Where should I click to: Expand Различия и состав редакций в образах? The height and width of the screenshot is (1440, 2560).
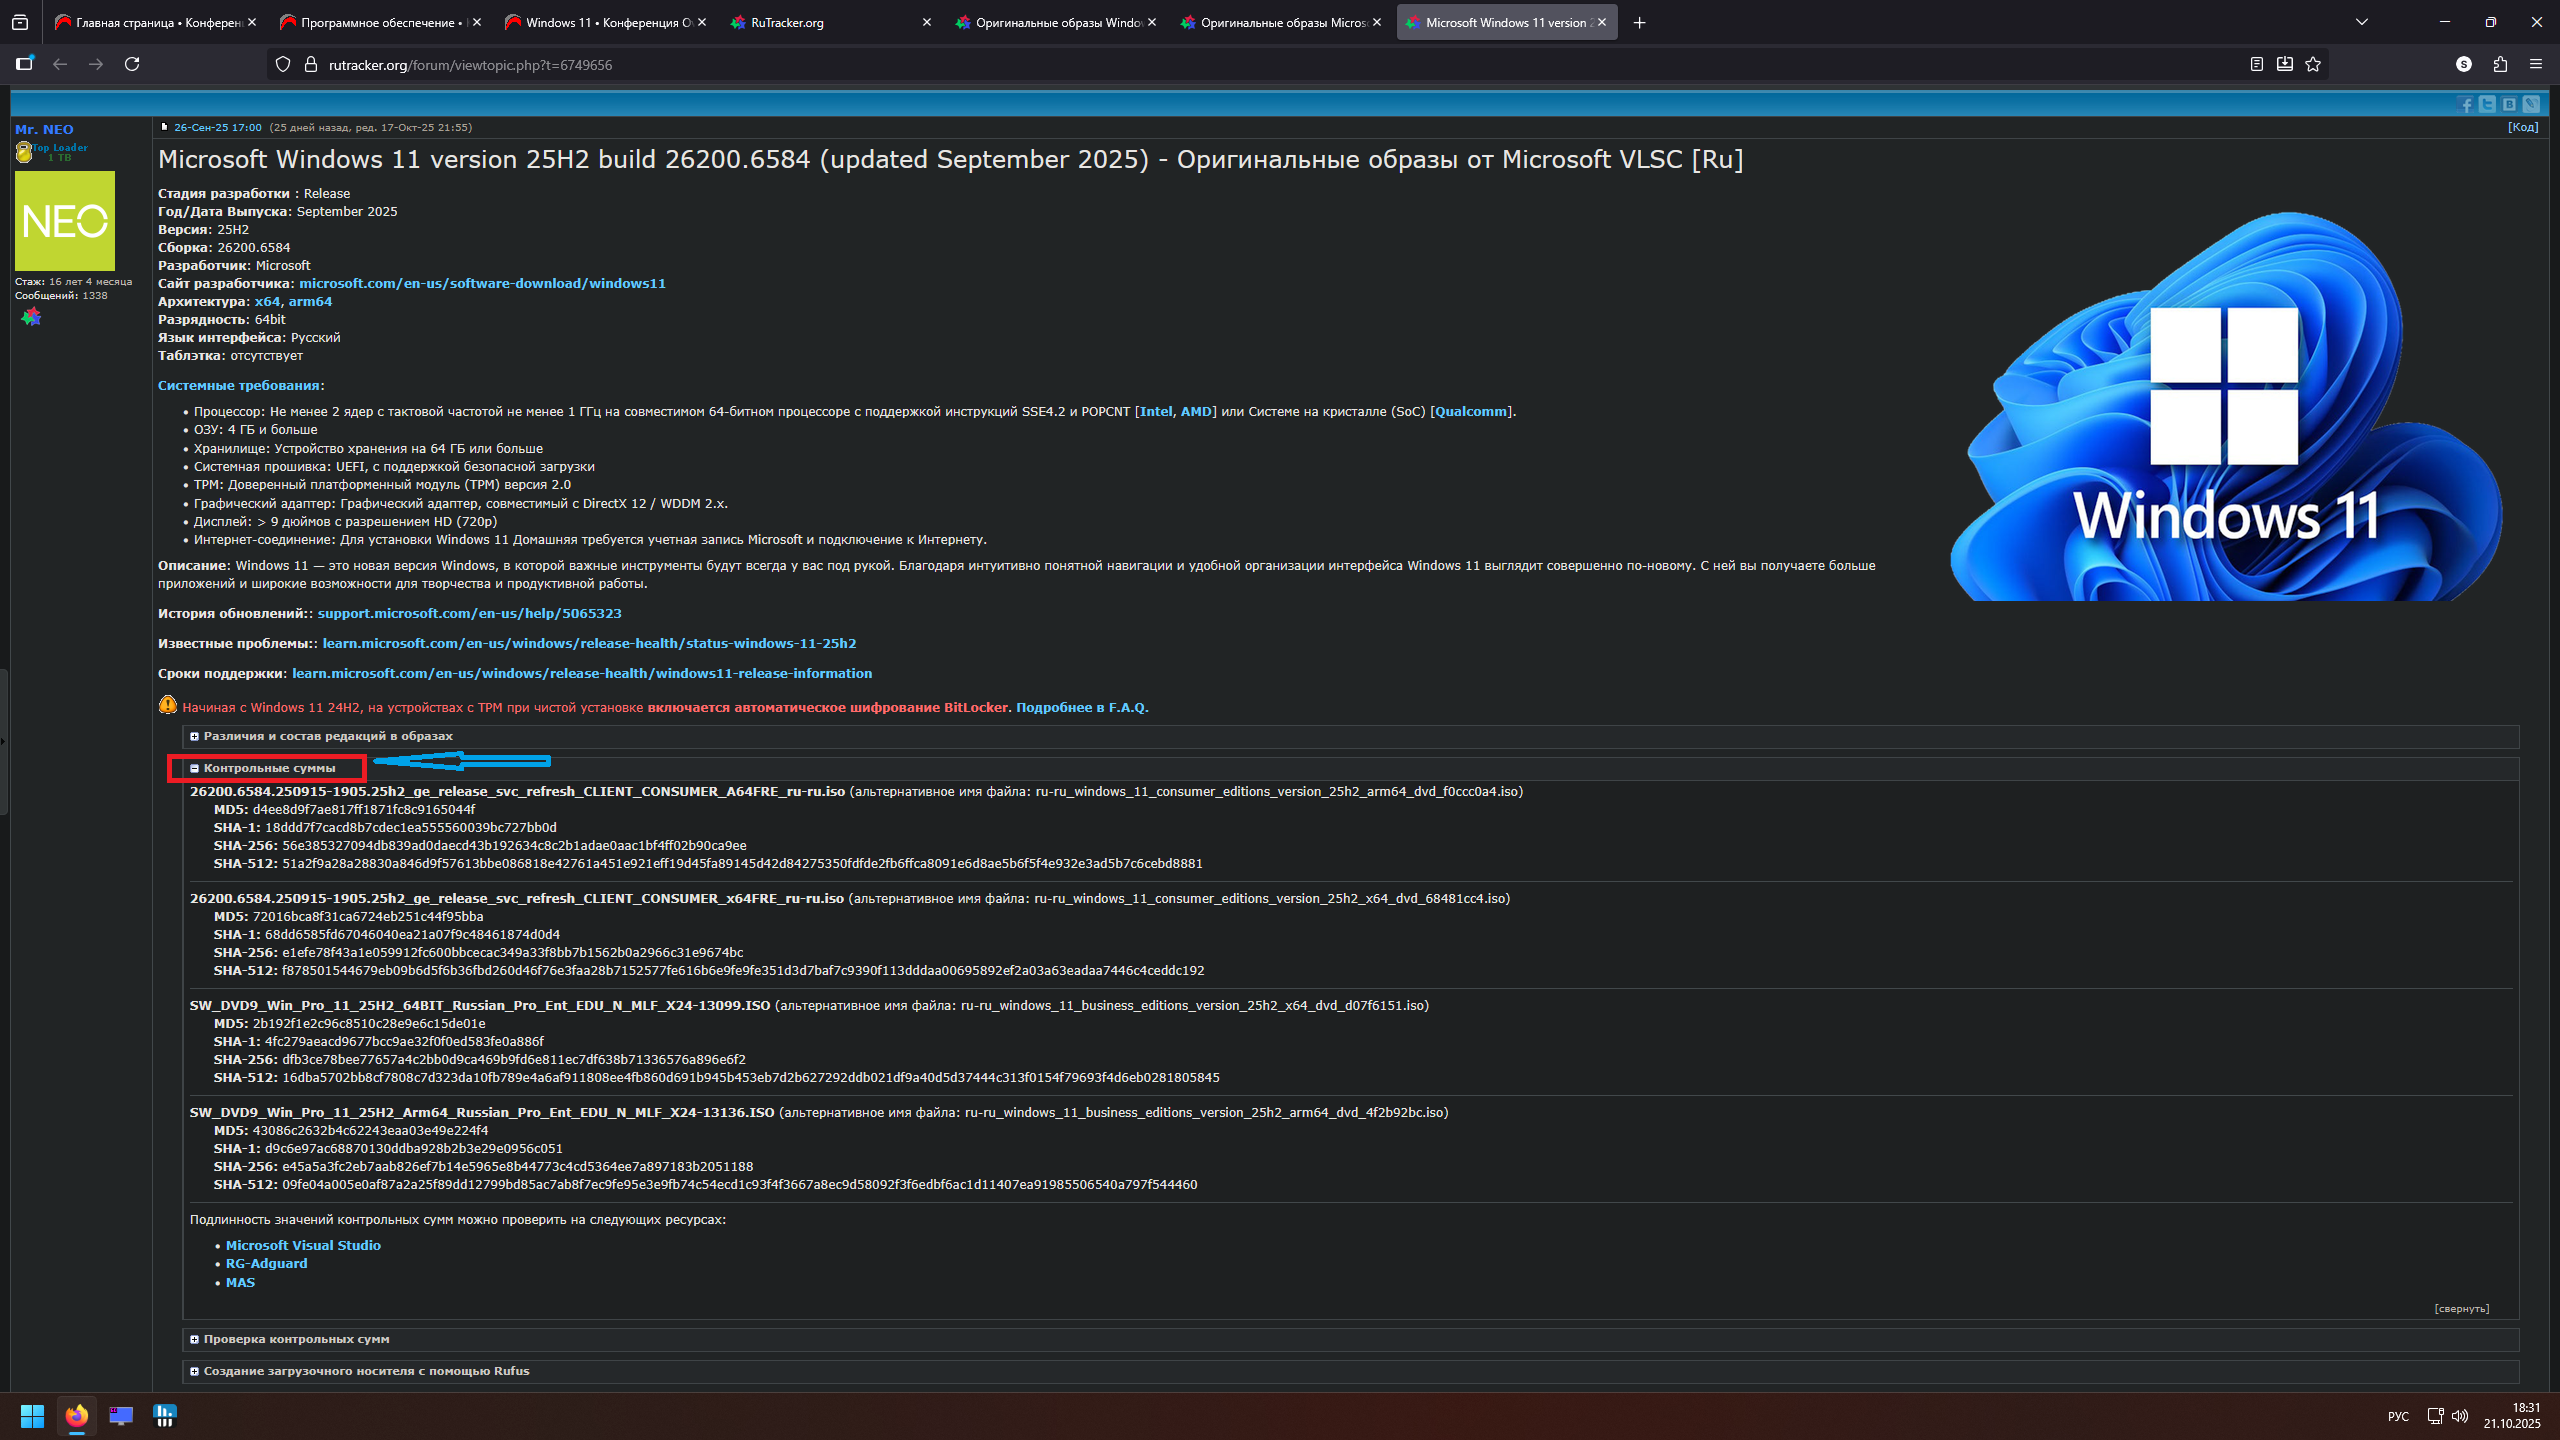click(x=327, y=736)
